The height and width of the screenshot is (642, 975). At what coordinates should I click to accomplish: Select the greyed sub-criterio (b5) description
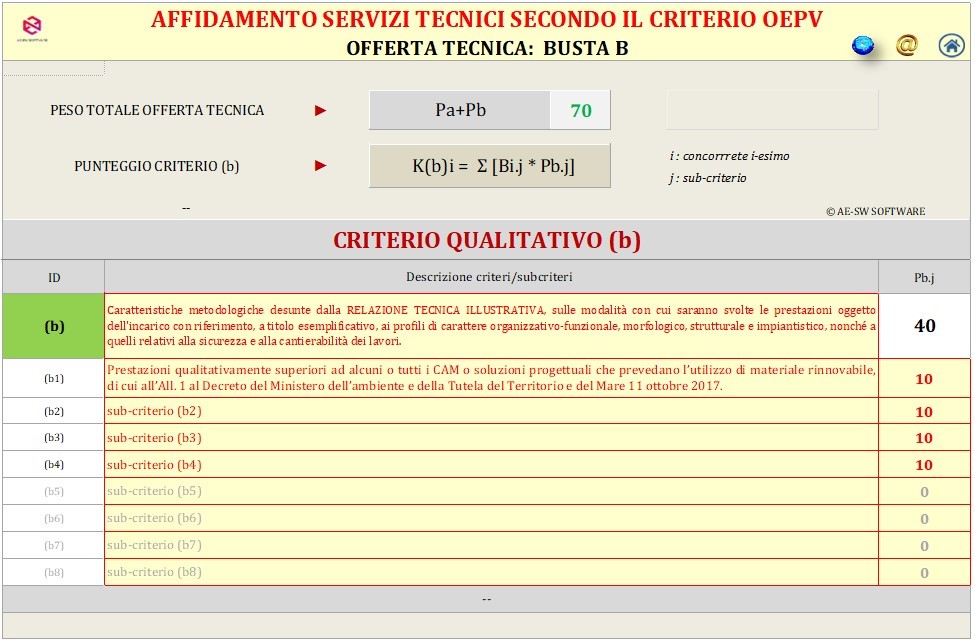[491, 491]
